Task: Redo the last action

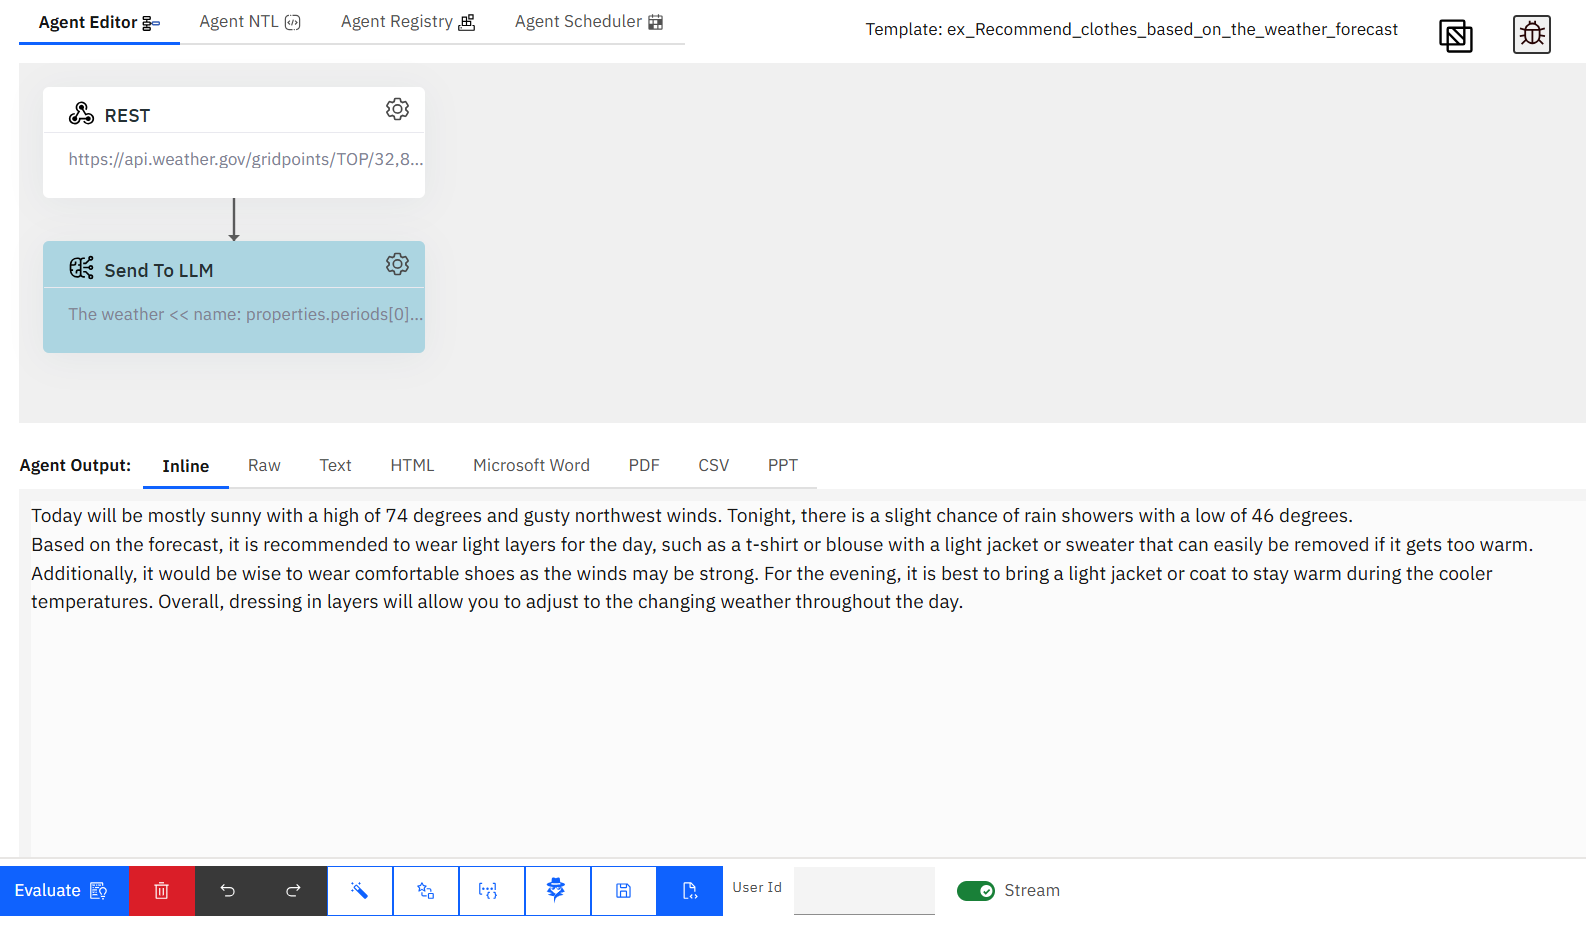Action: tap(294, 891)
